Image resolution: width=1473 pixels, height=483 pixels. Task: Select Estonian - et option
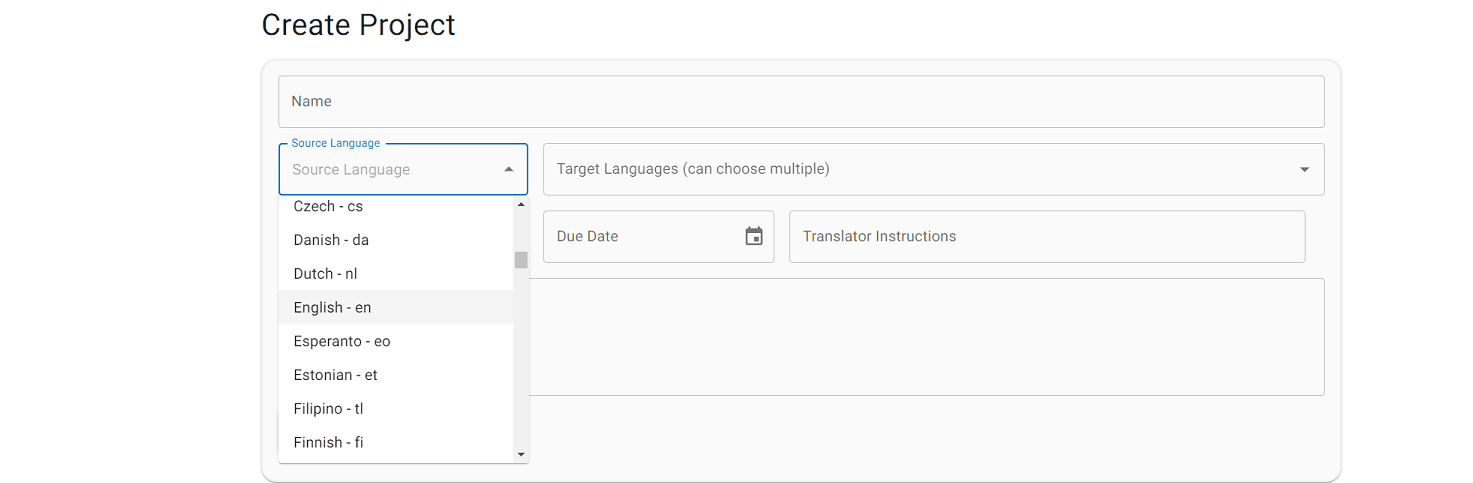tap(396, 375)
